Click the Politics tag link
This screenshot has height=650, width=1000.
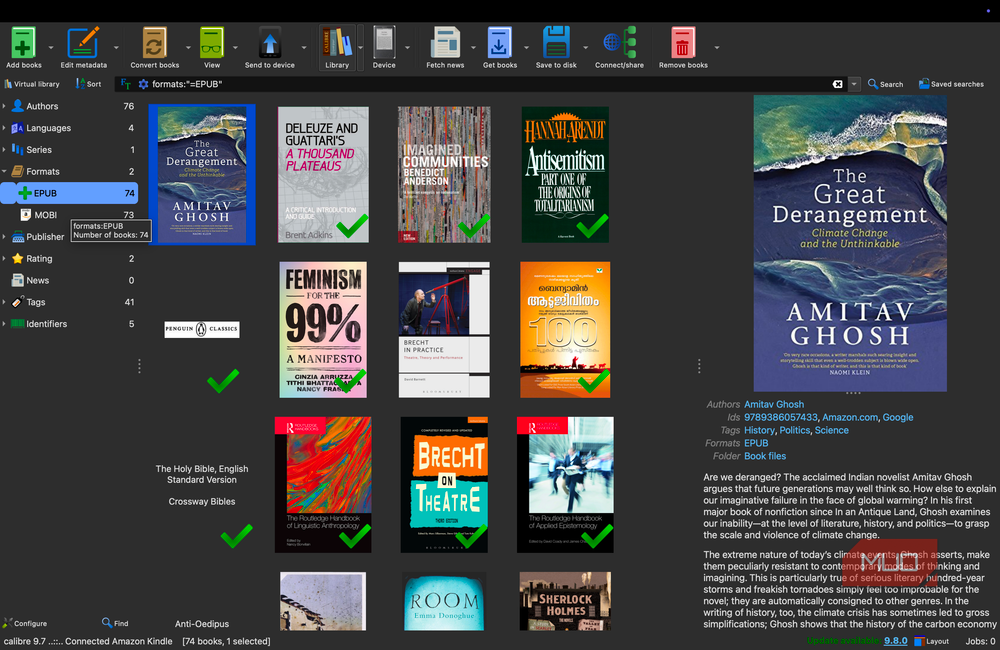(x=794, y=430)
